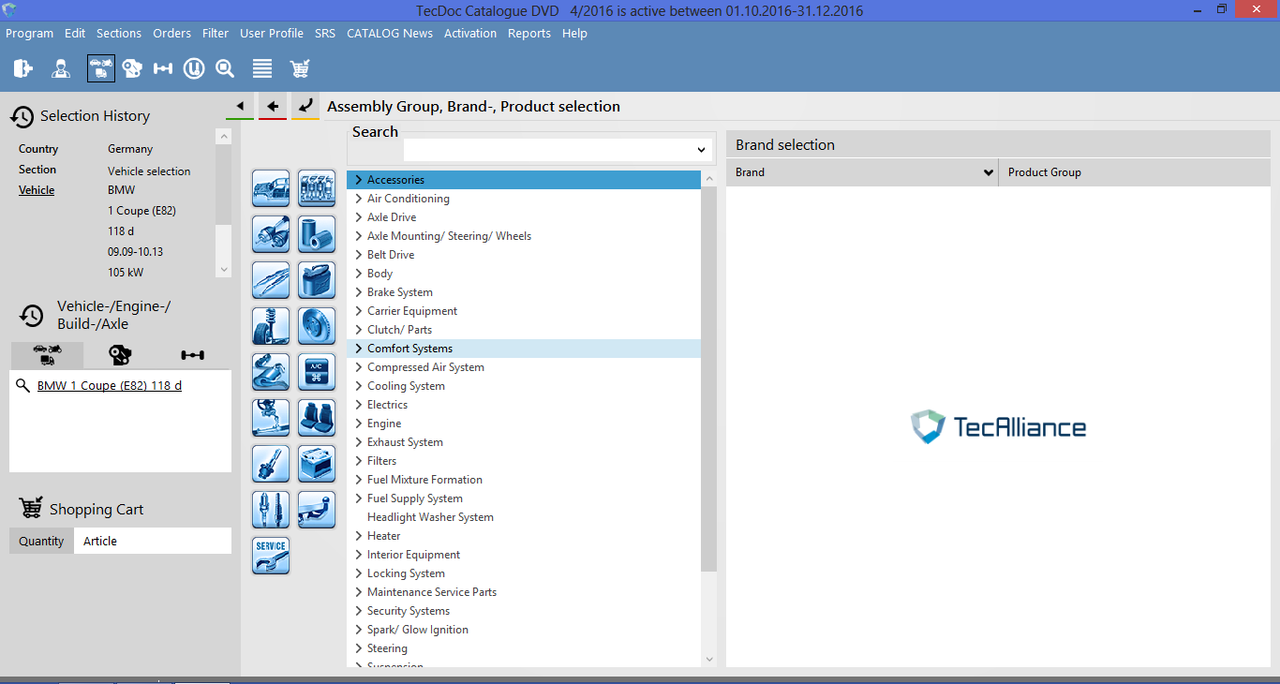This screenshot has height=684, width=1280.
Task: Select Maintenance Service Parts entry
Action: point(432,592)
